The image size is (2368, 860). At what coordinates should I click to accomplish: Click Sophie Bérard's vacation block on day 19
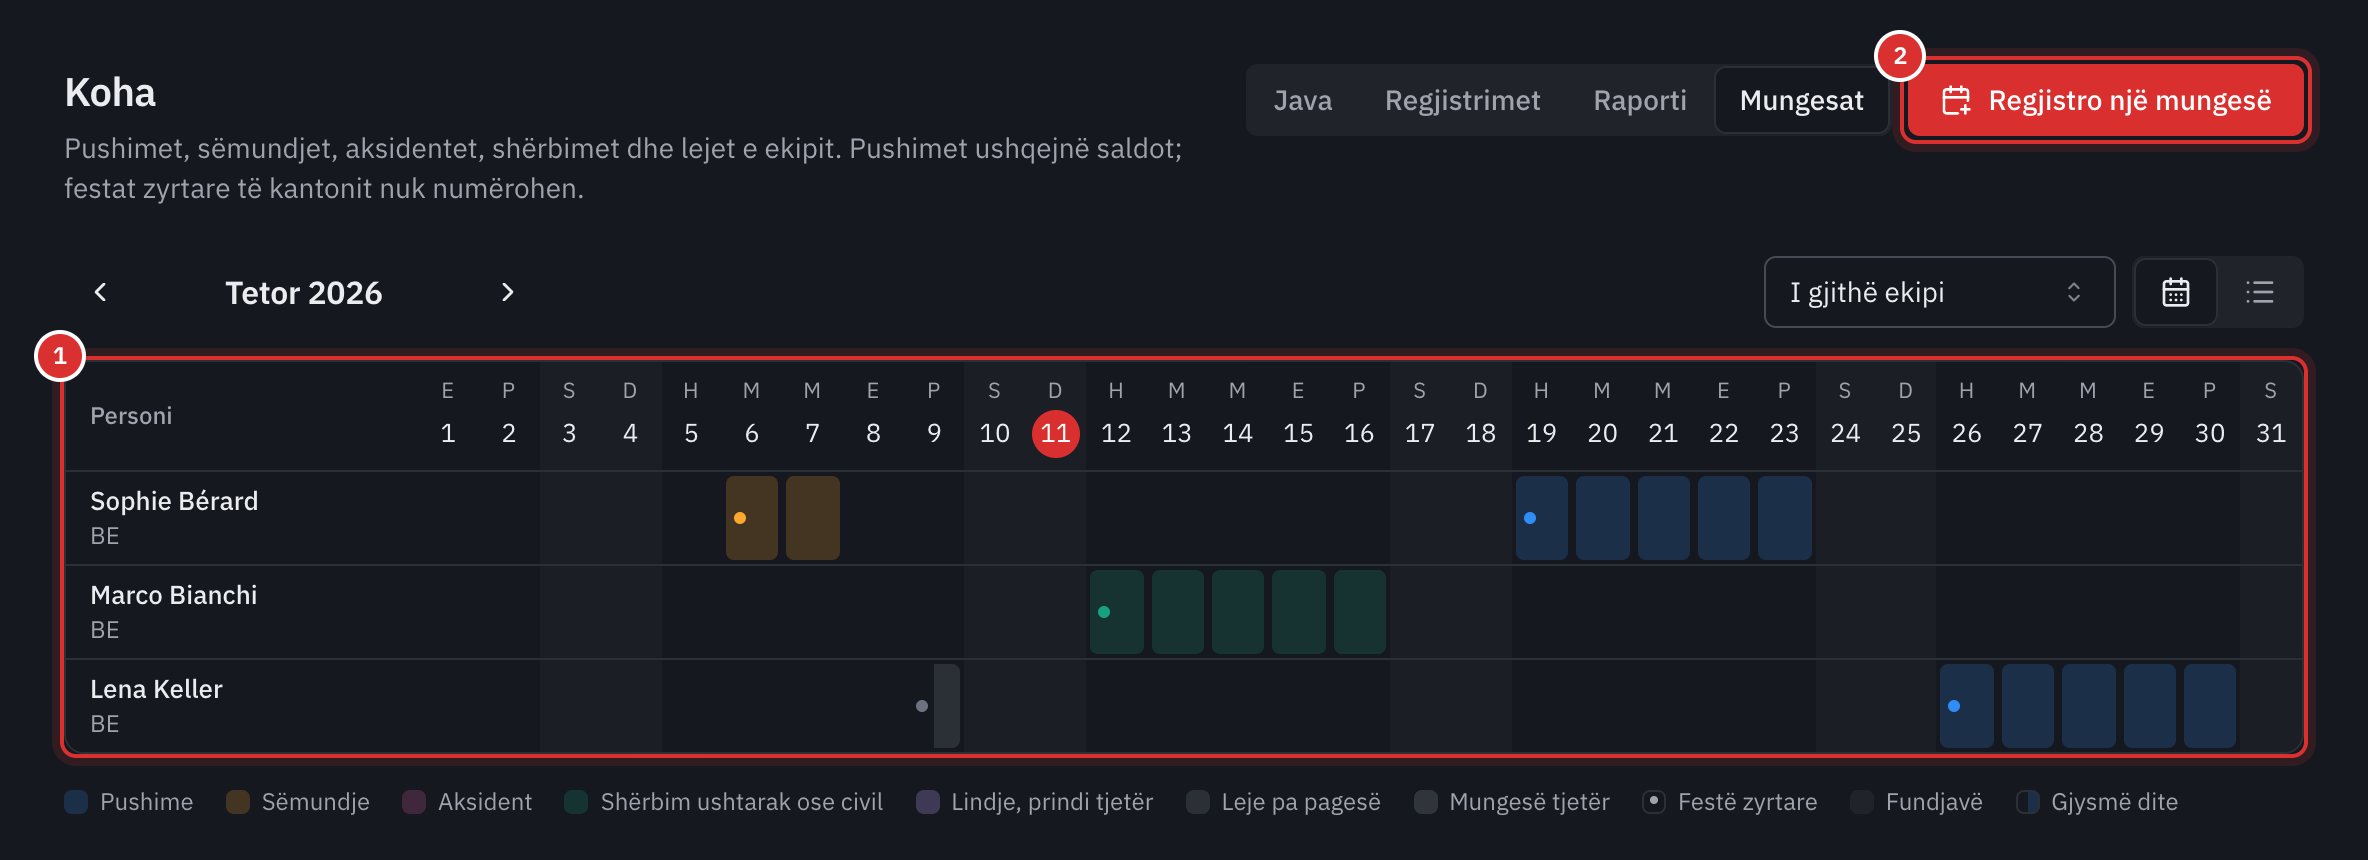(x=1542, y=518)
